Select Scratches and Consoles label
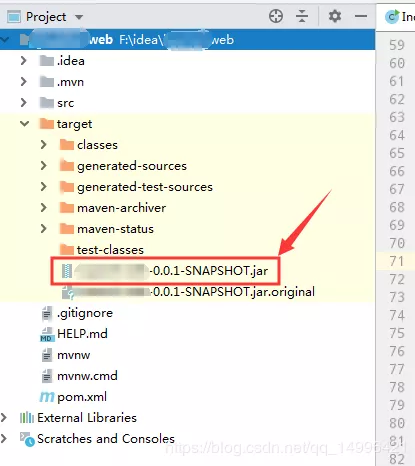 point(106,439)
